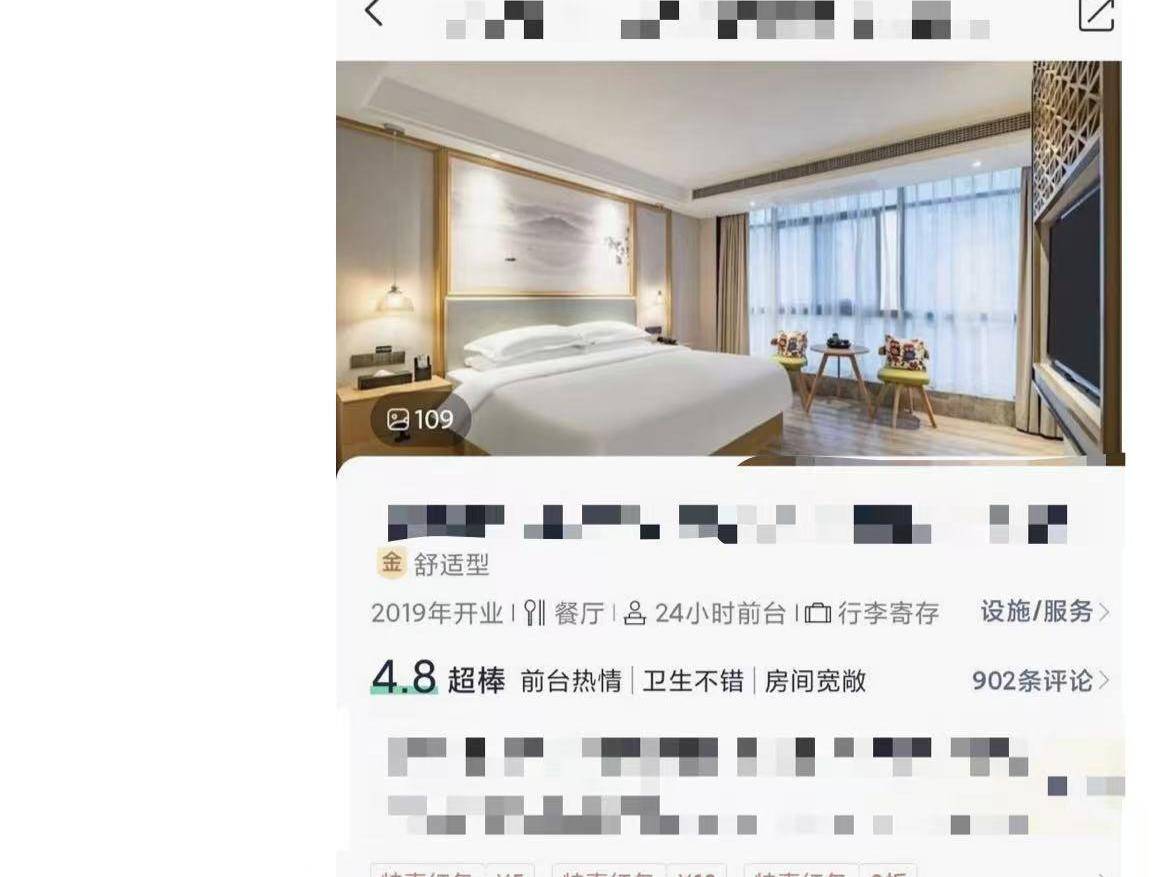The height and width of the screenshot is (877, 1170).
Task: Expand coupon row arrow at bottom right
Action: [x=1103, y=872]
